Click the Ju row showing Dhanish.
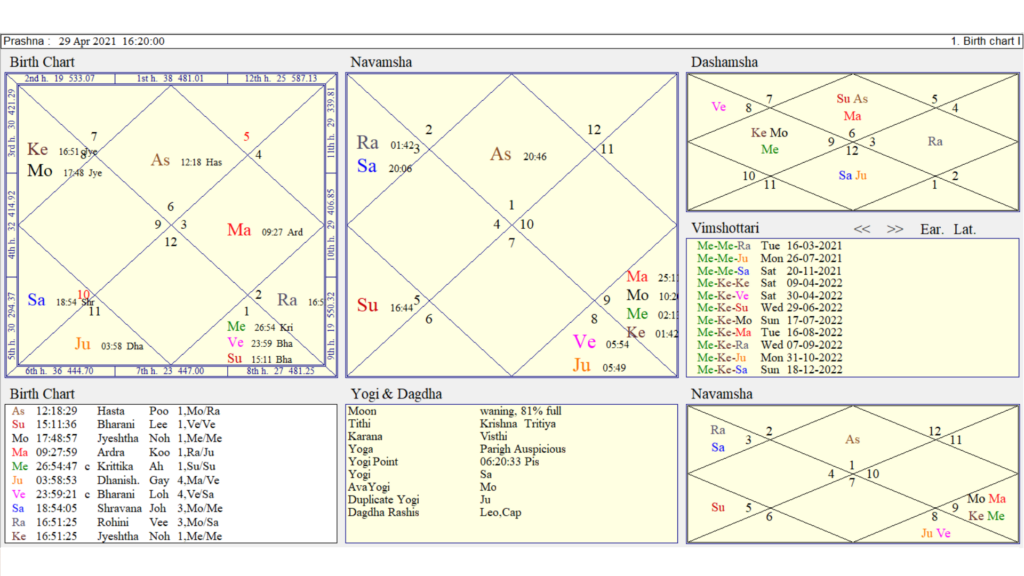Viewport: 1024px width, 576px height. pyautogui.click(x=115, y=480)
